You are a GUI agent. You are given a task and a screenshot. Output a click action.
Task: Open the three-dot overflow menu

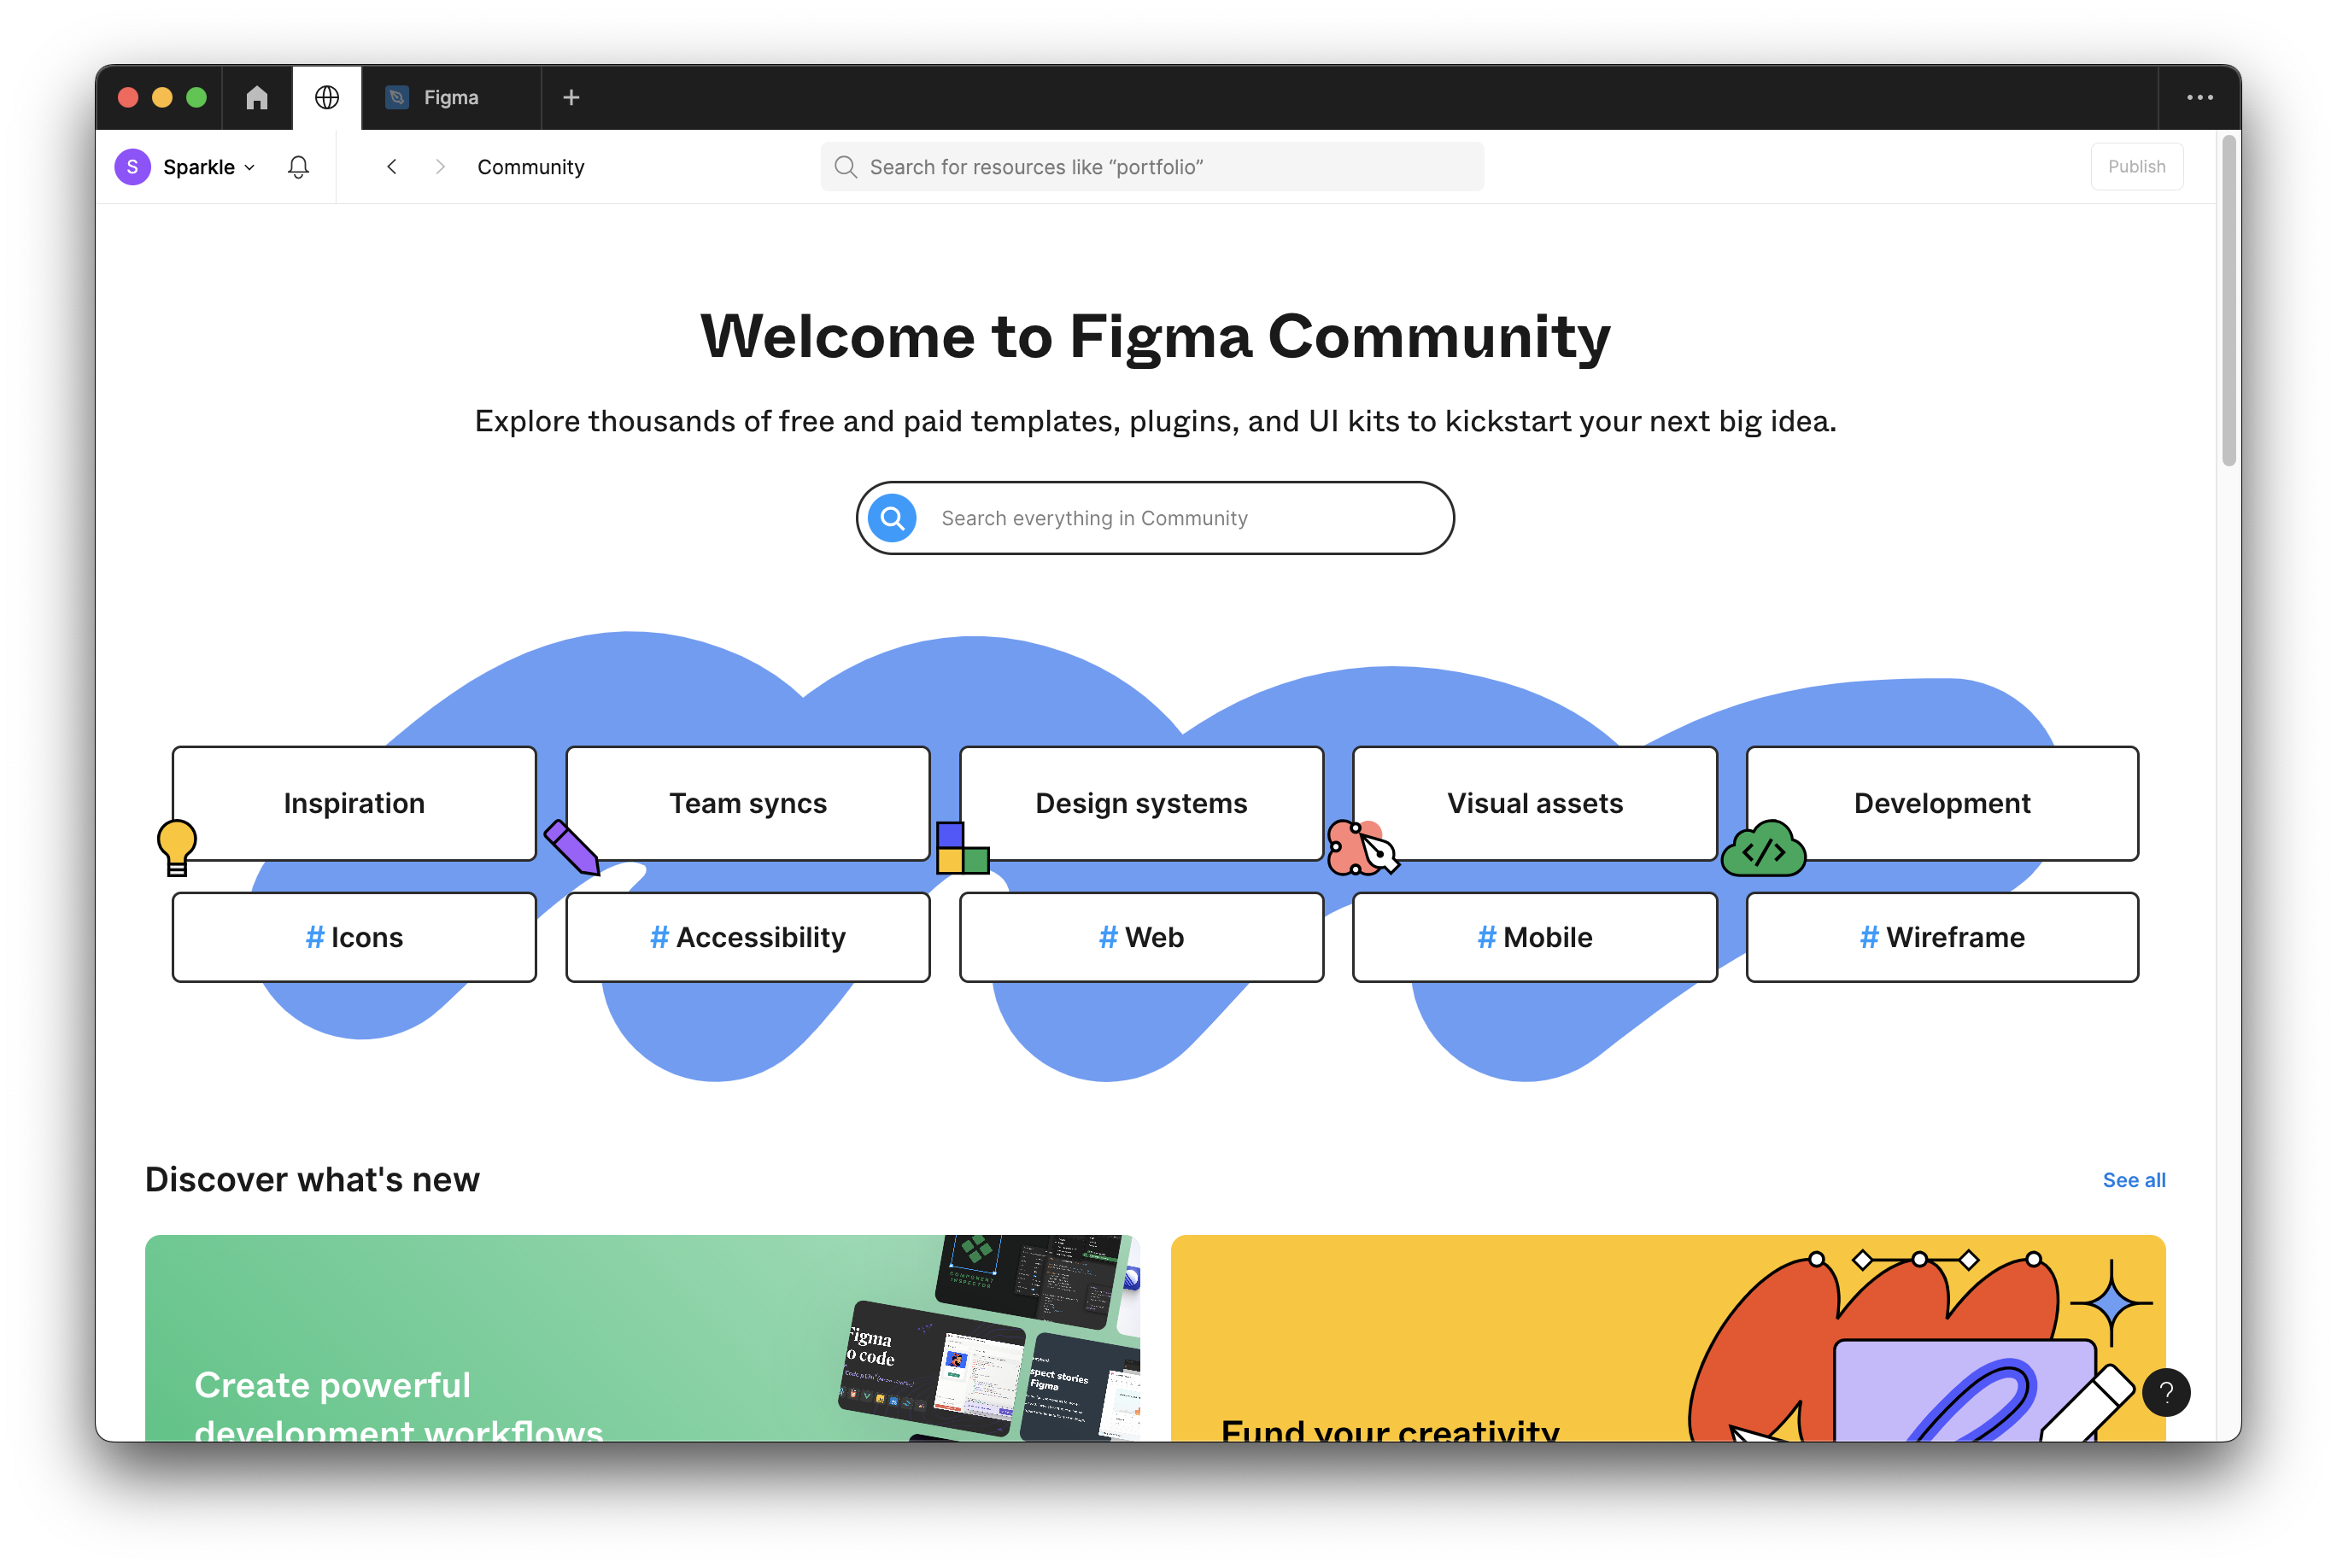pyautogui.click(x=2199, y=97)
